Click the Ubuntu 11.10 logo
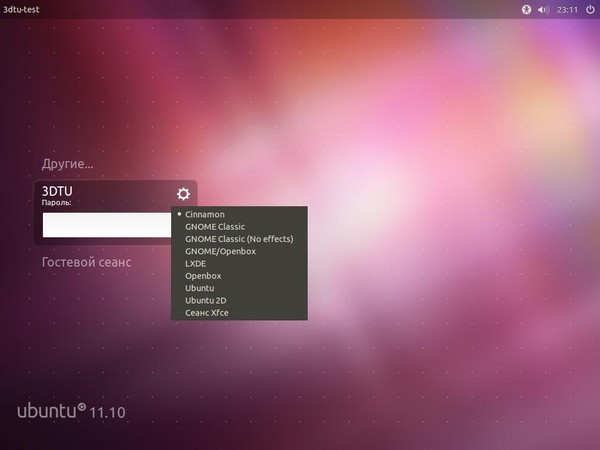 71,411
